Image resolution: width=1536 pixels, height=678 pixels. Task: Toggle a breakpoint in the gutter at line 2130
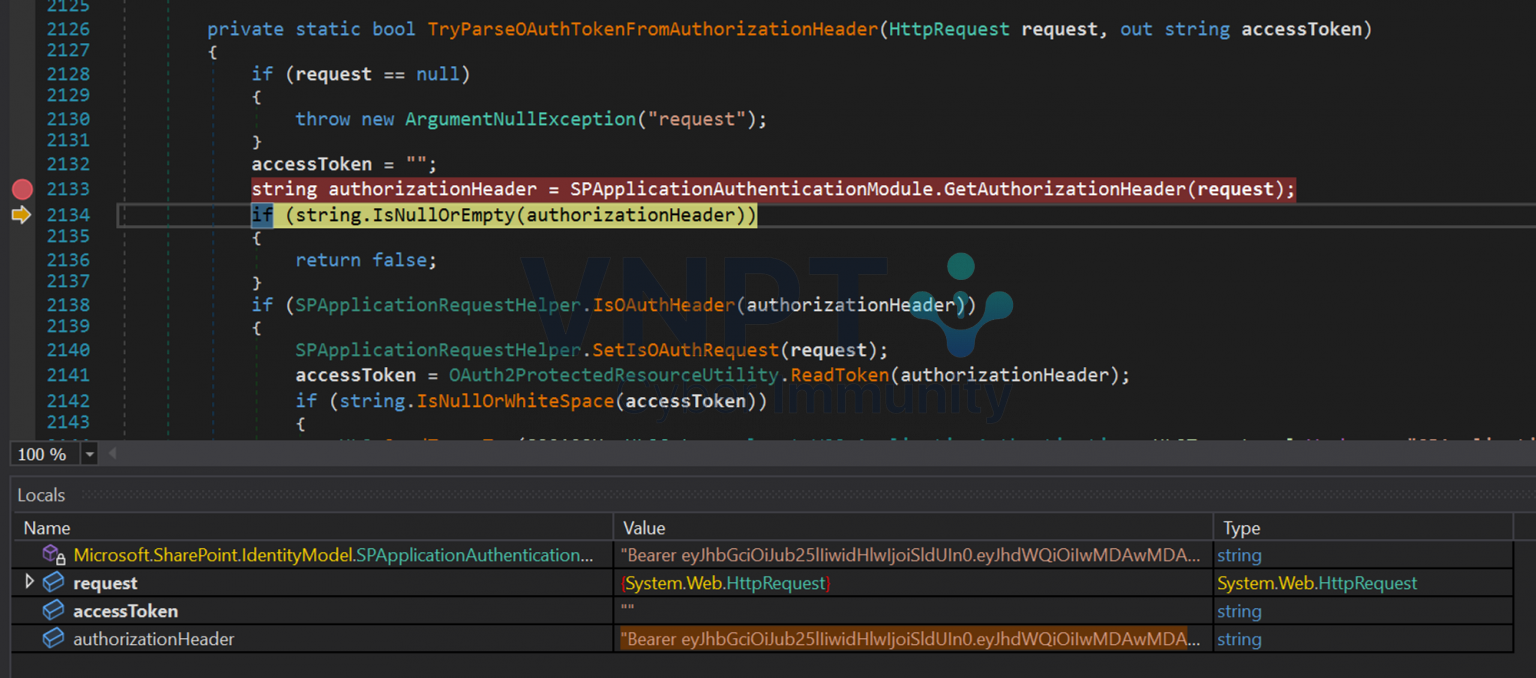coord(22,118)
